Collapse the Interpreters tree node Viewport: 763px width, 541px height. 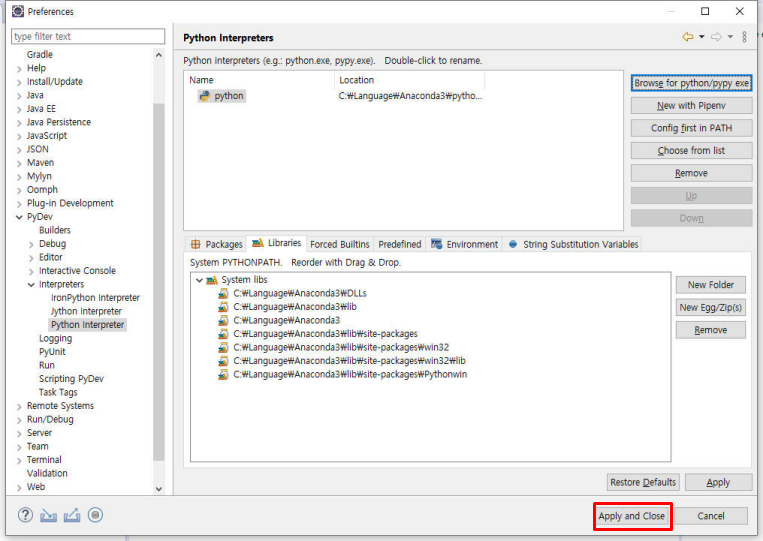[x=31, y=285]
